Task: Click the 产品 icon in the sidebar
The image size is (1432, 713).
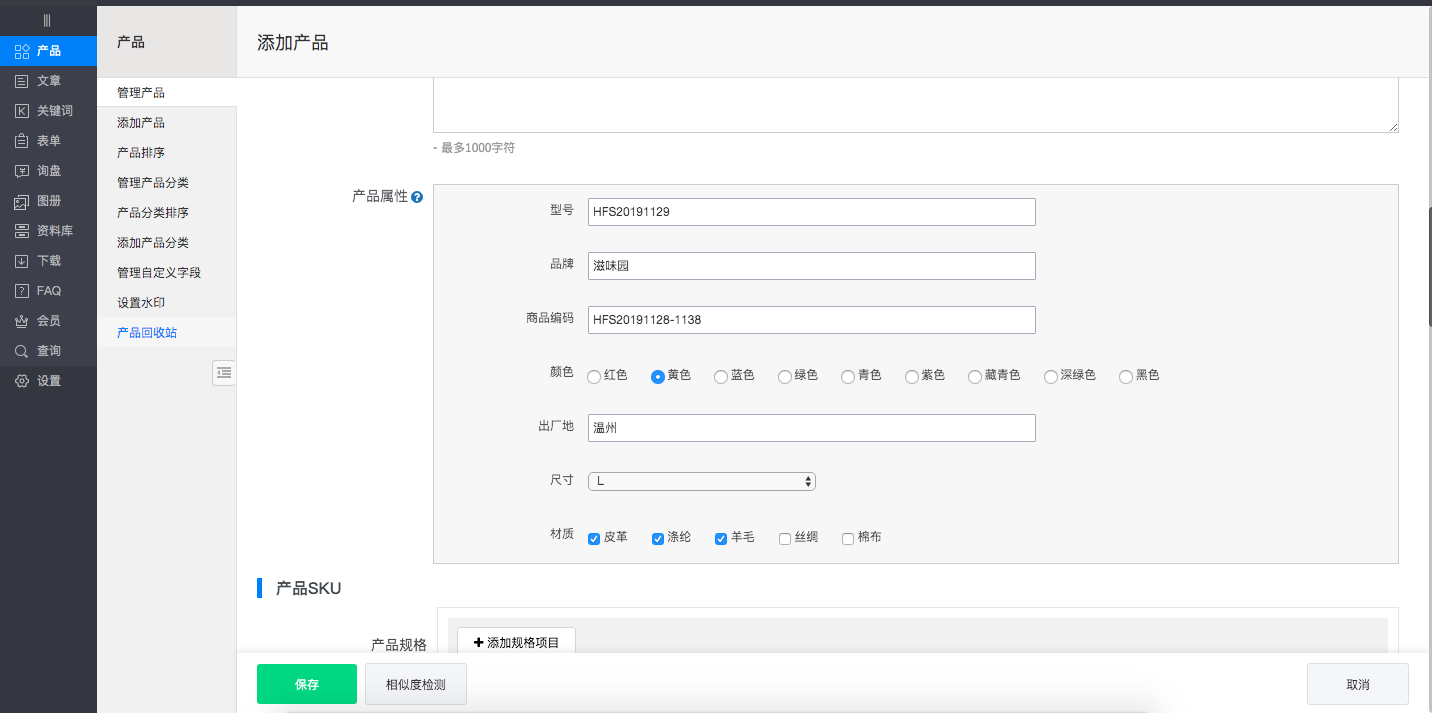Action: [21, 51]
